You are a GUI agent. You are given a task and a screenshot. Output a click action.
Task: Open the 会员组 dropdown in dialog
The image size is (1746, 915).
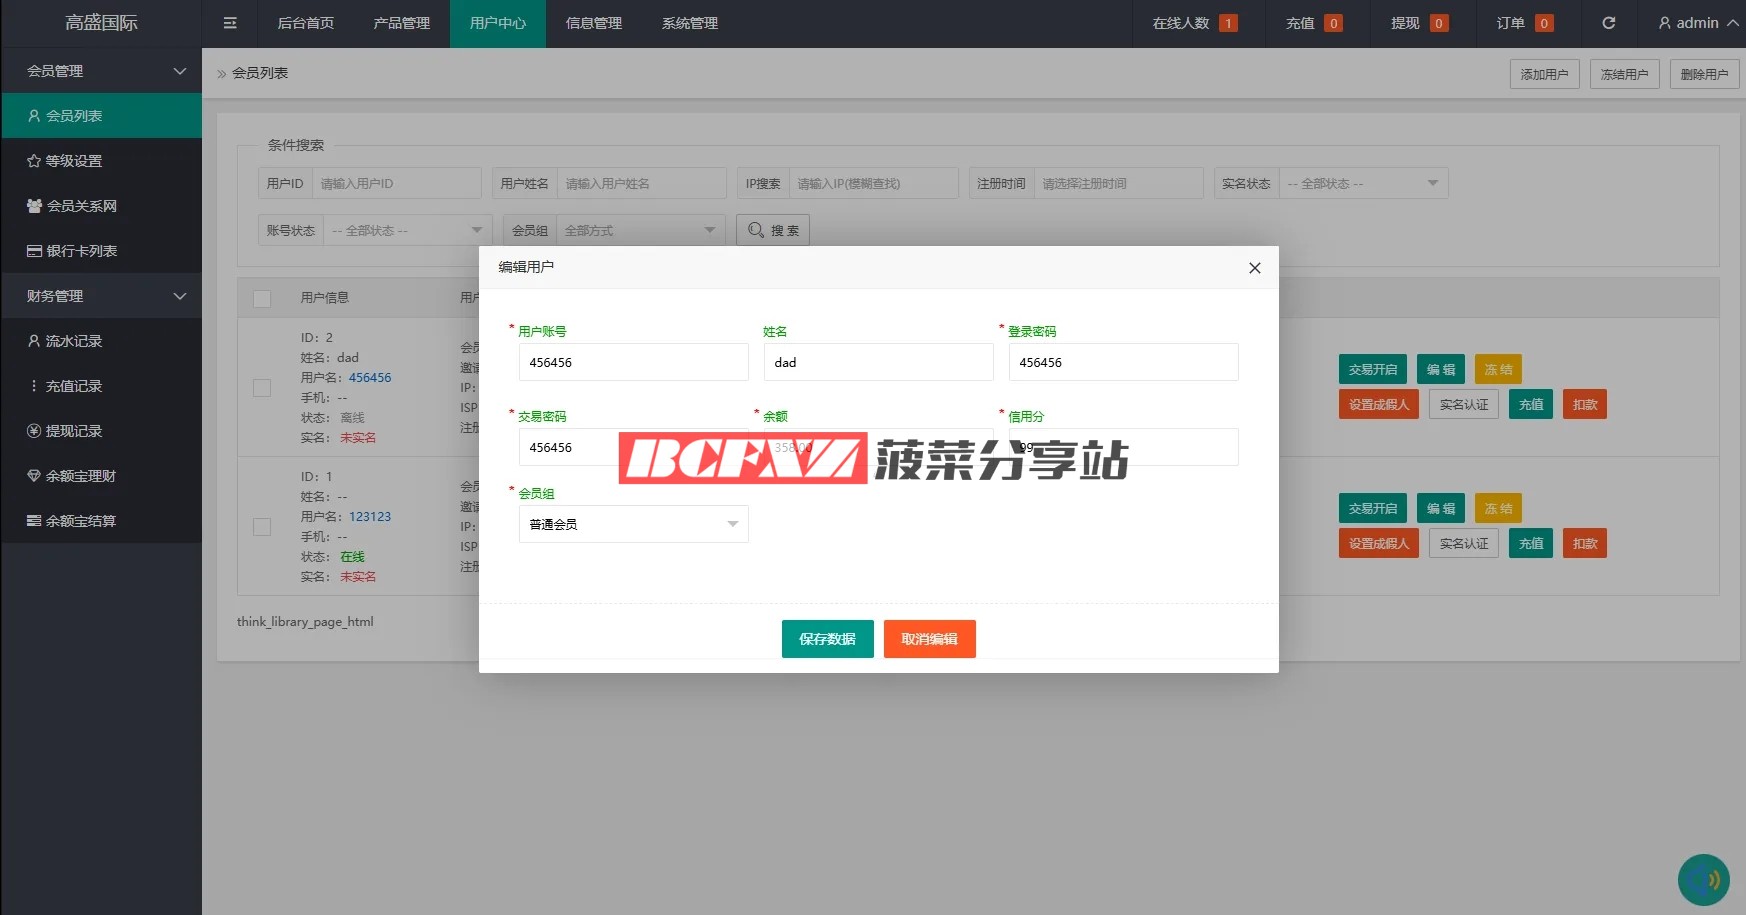pos(633,524)
